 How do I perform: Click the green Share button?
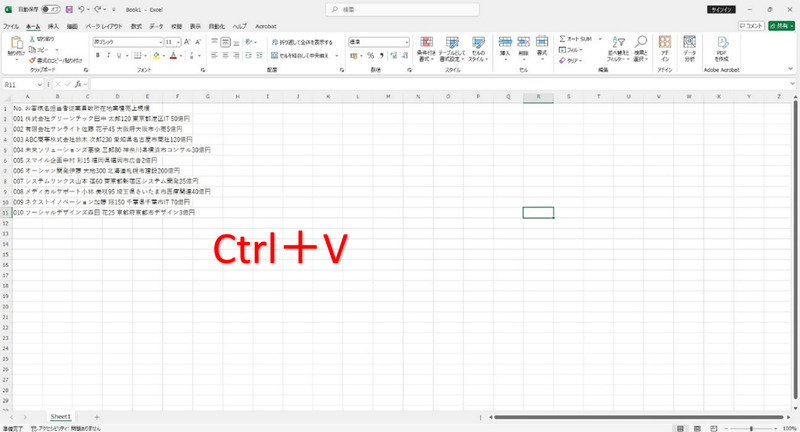(782, 26)
